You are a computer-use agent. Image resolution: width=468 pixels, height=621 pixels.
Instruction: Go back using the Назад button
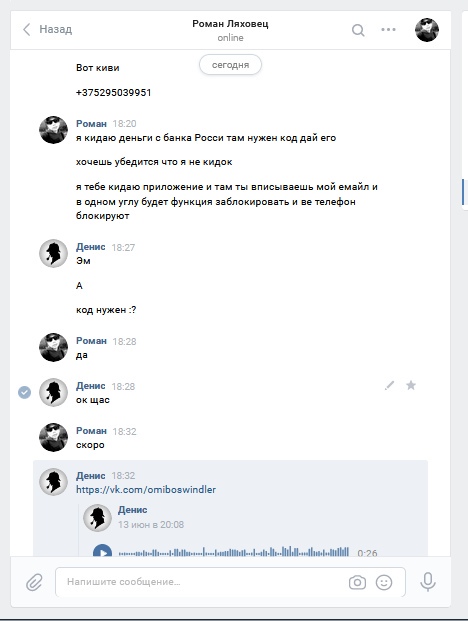[48, 29]
